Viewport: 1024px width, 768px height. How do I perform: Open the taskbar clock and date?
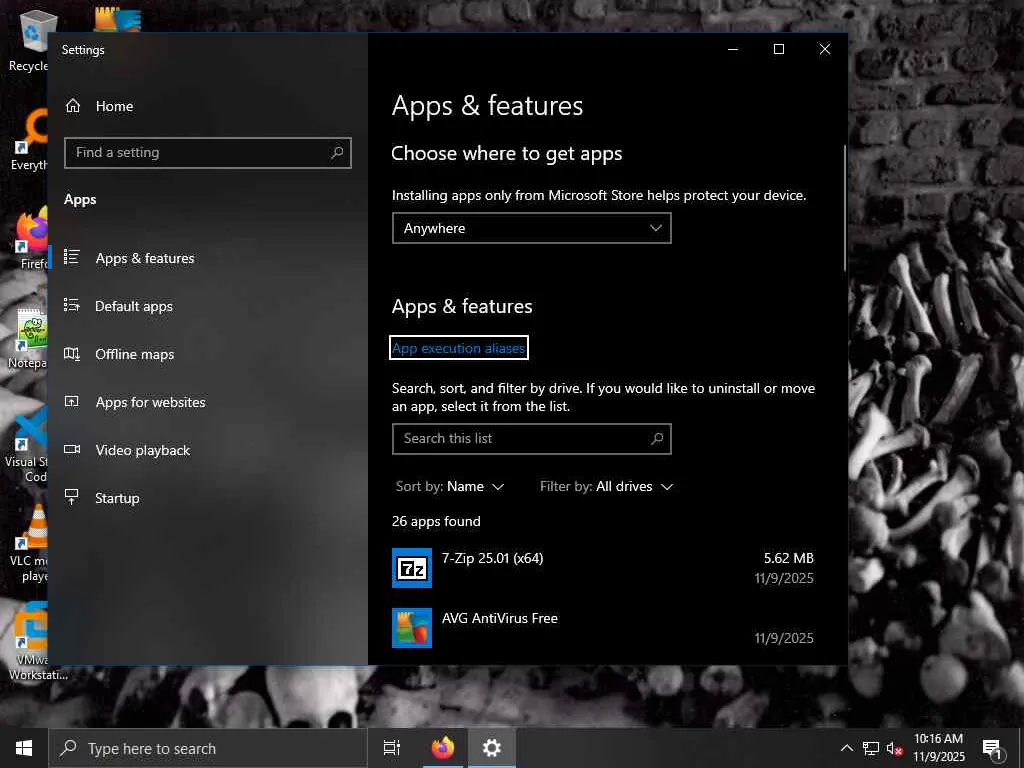pos(938,748)
